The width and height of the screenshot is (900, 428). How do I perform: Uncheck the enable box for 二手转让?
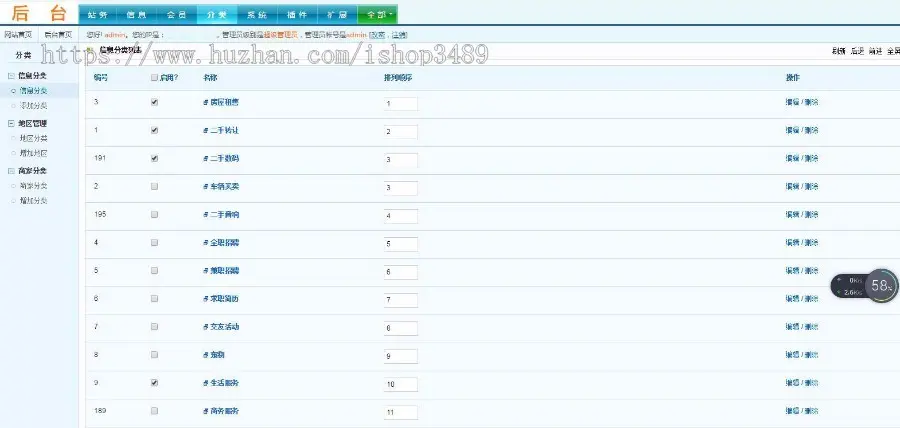point(154,130)
